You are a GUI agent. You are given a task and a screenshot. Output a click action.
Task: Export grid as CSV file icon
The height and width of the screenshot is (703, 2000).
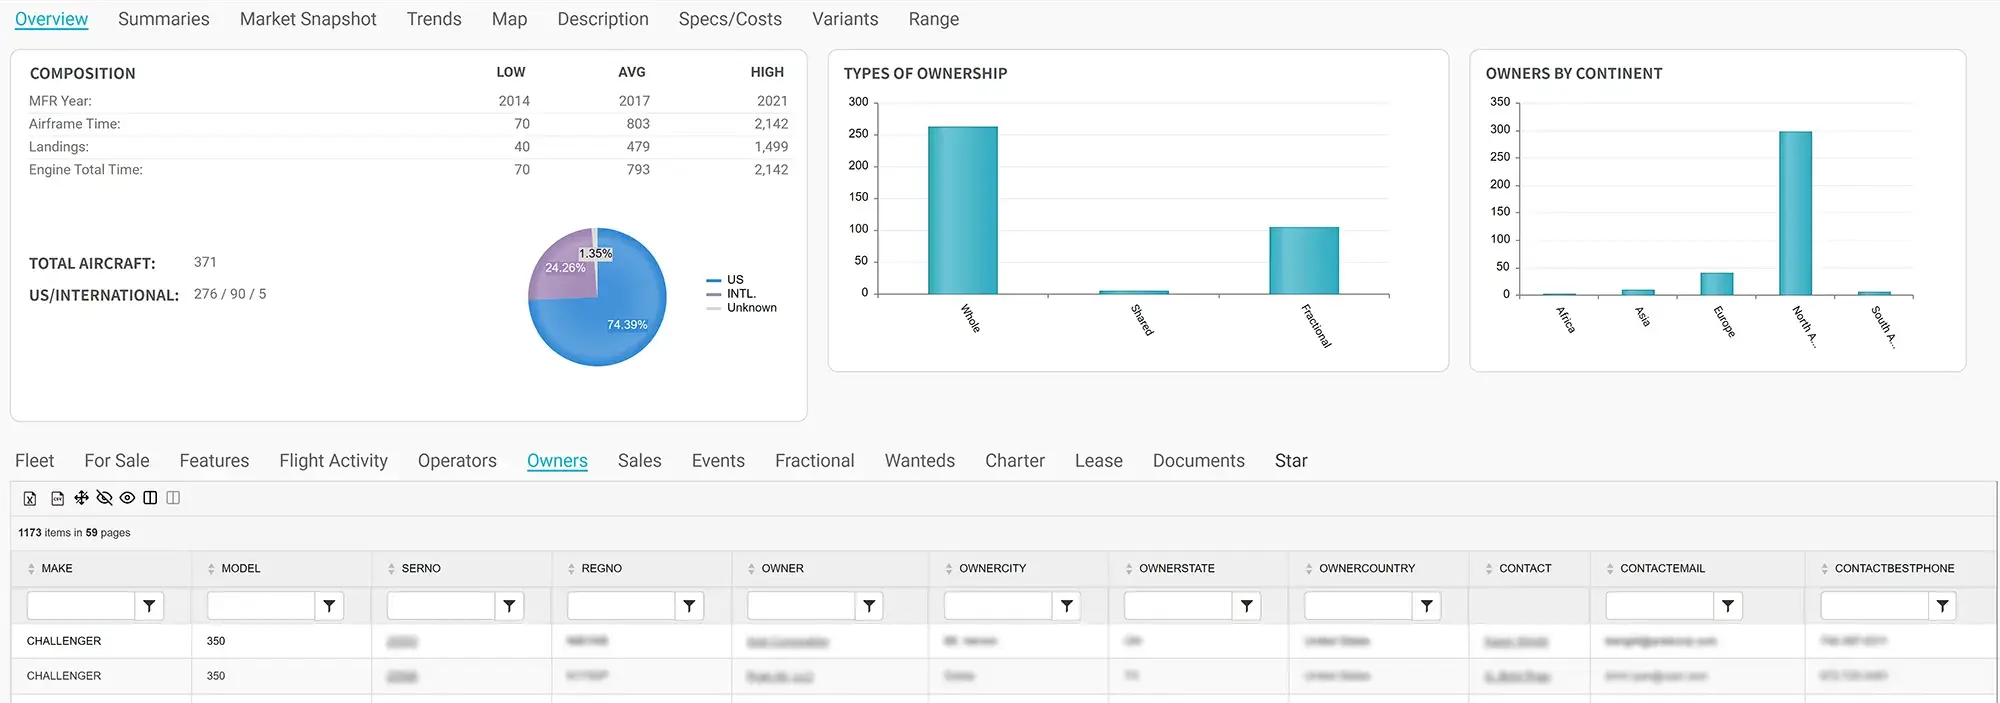[x=57, y=498]
